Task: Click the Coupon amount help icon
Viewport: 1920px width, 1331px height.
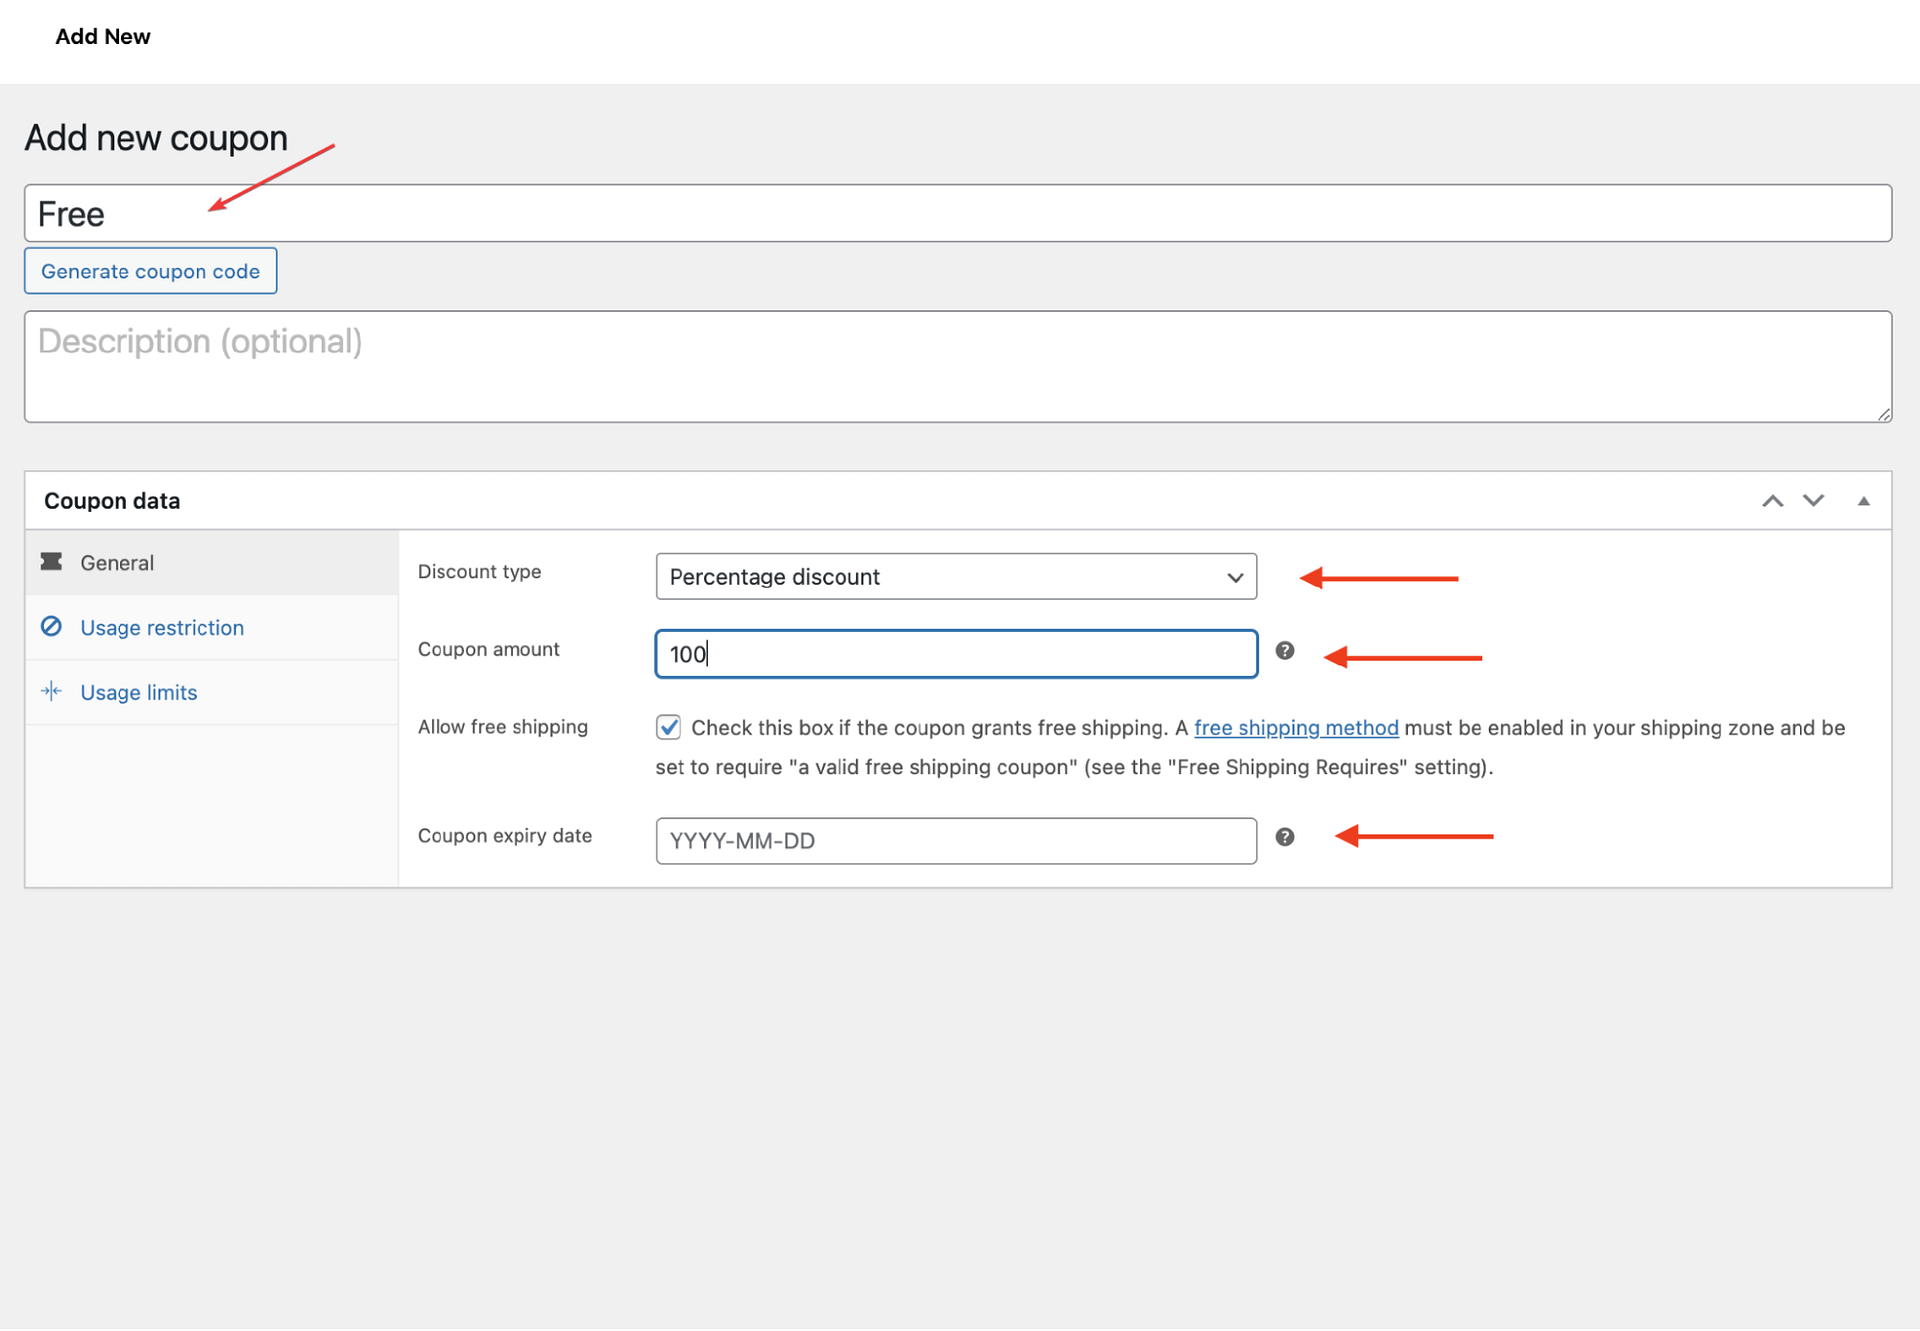Action: (1285, 651)
